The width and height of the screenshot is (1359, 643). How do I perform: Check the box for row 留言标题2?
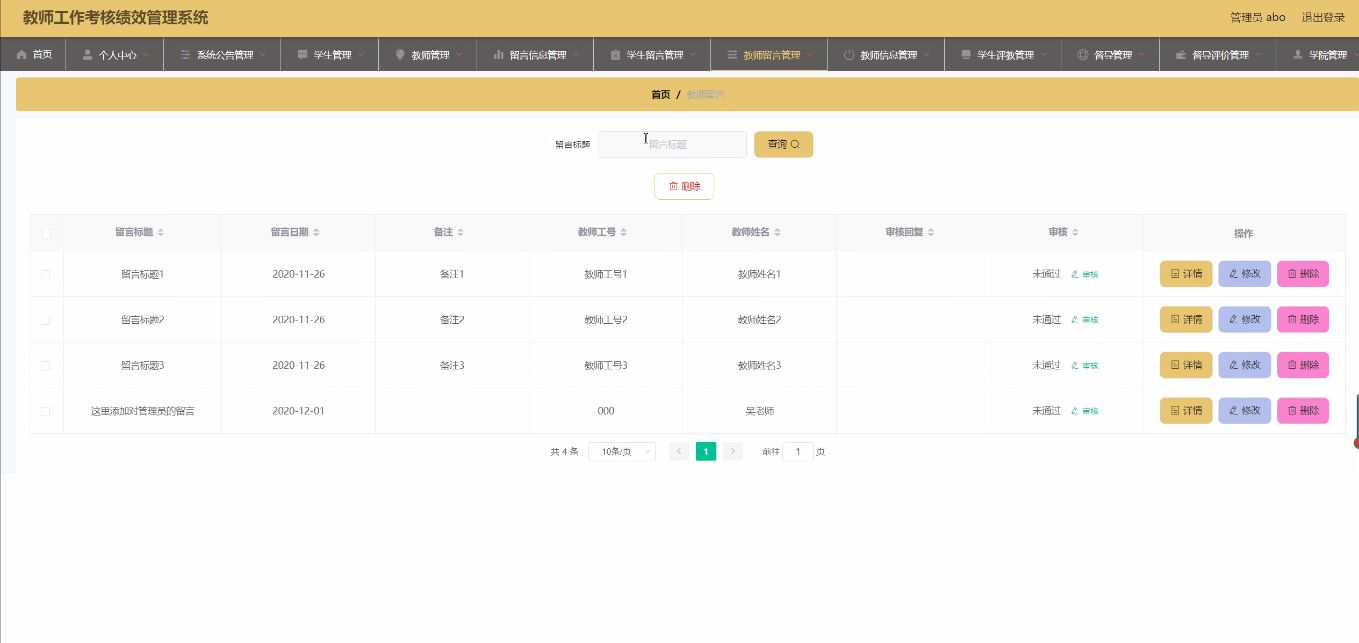pyautogui.click(x=46, y=320)
